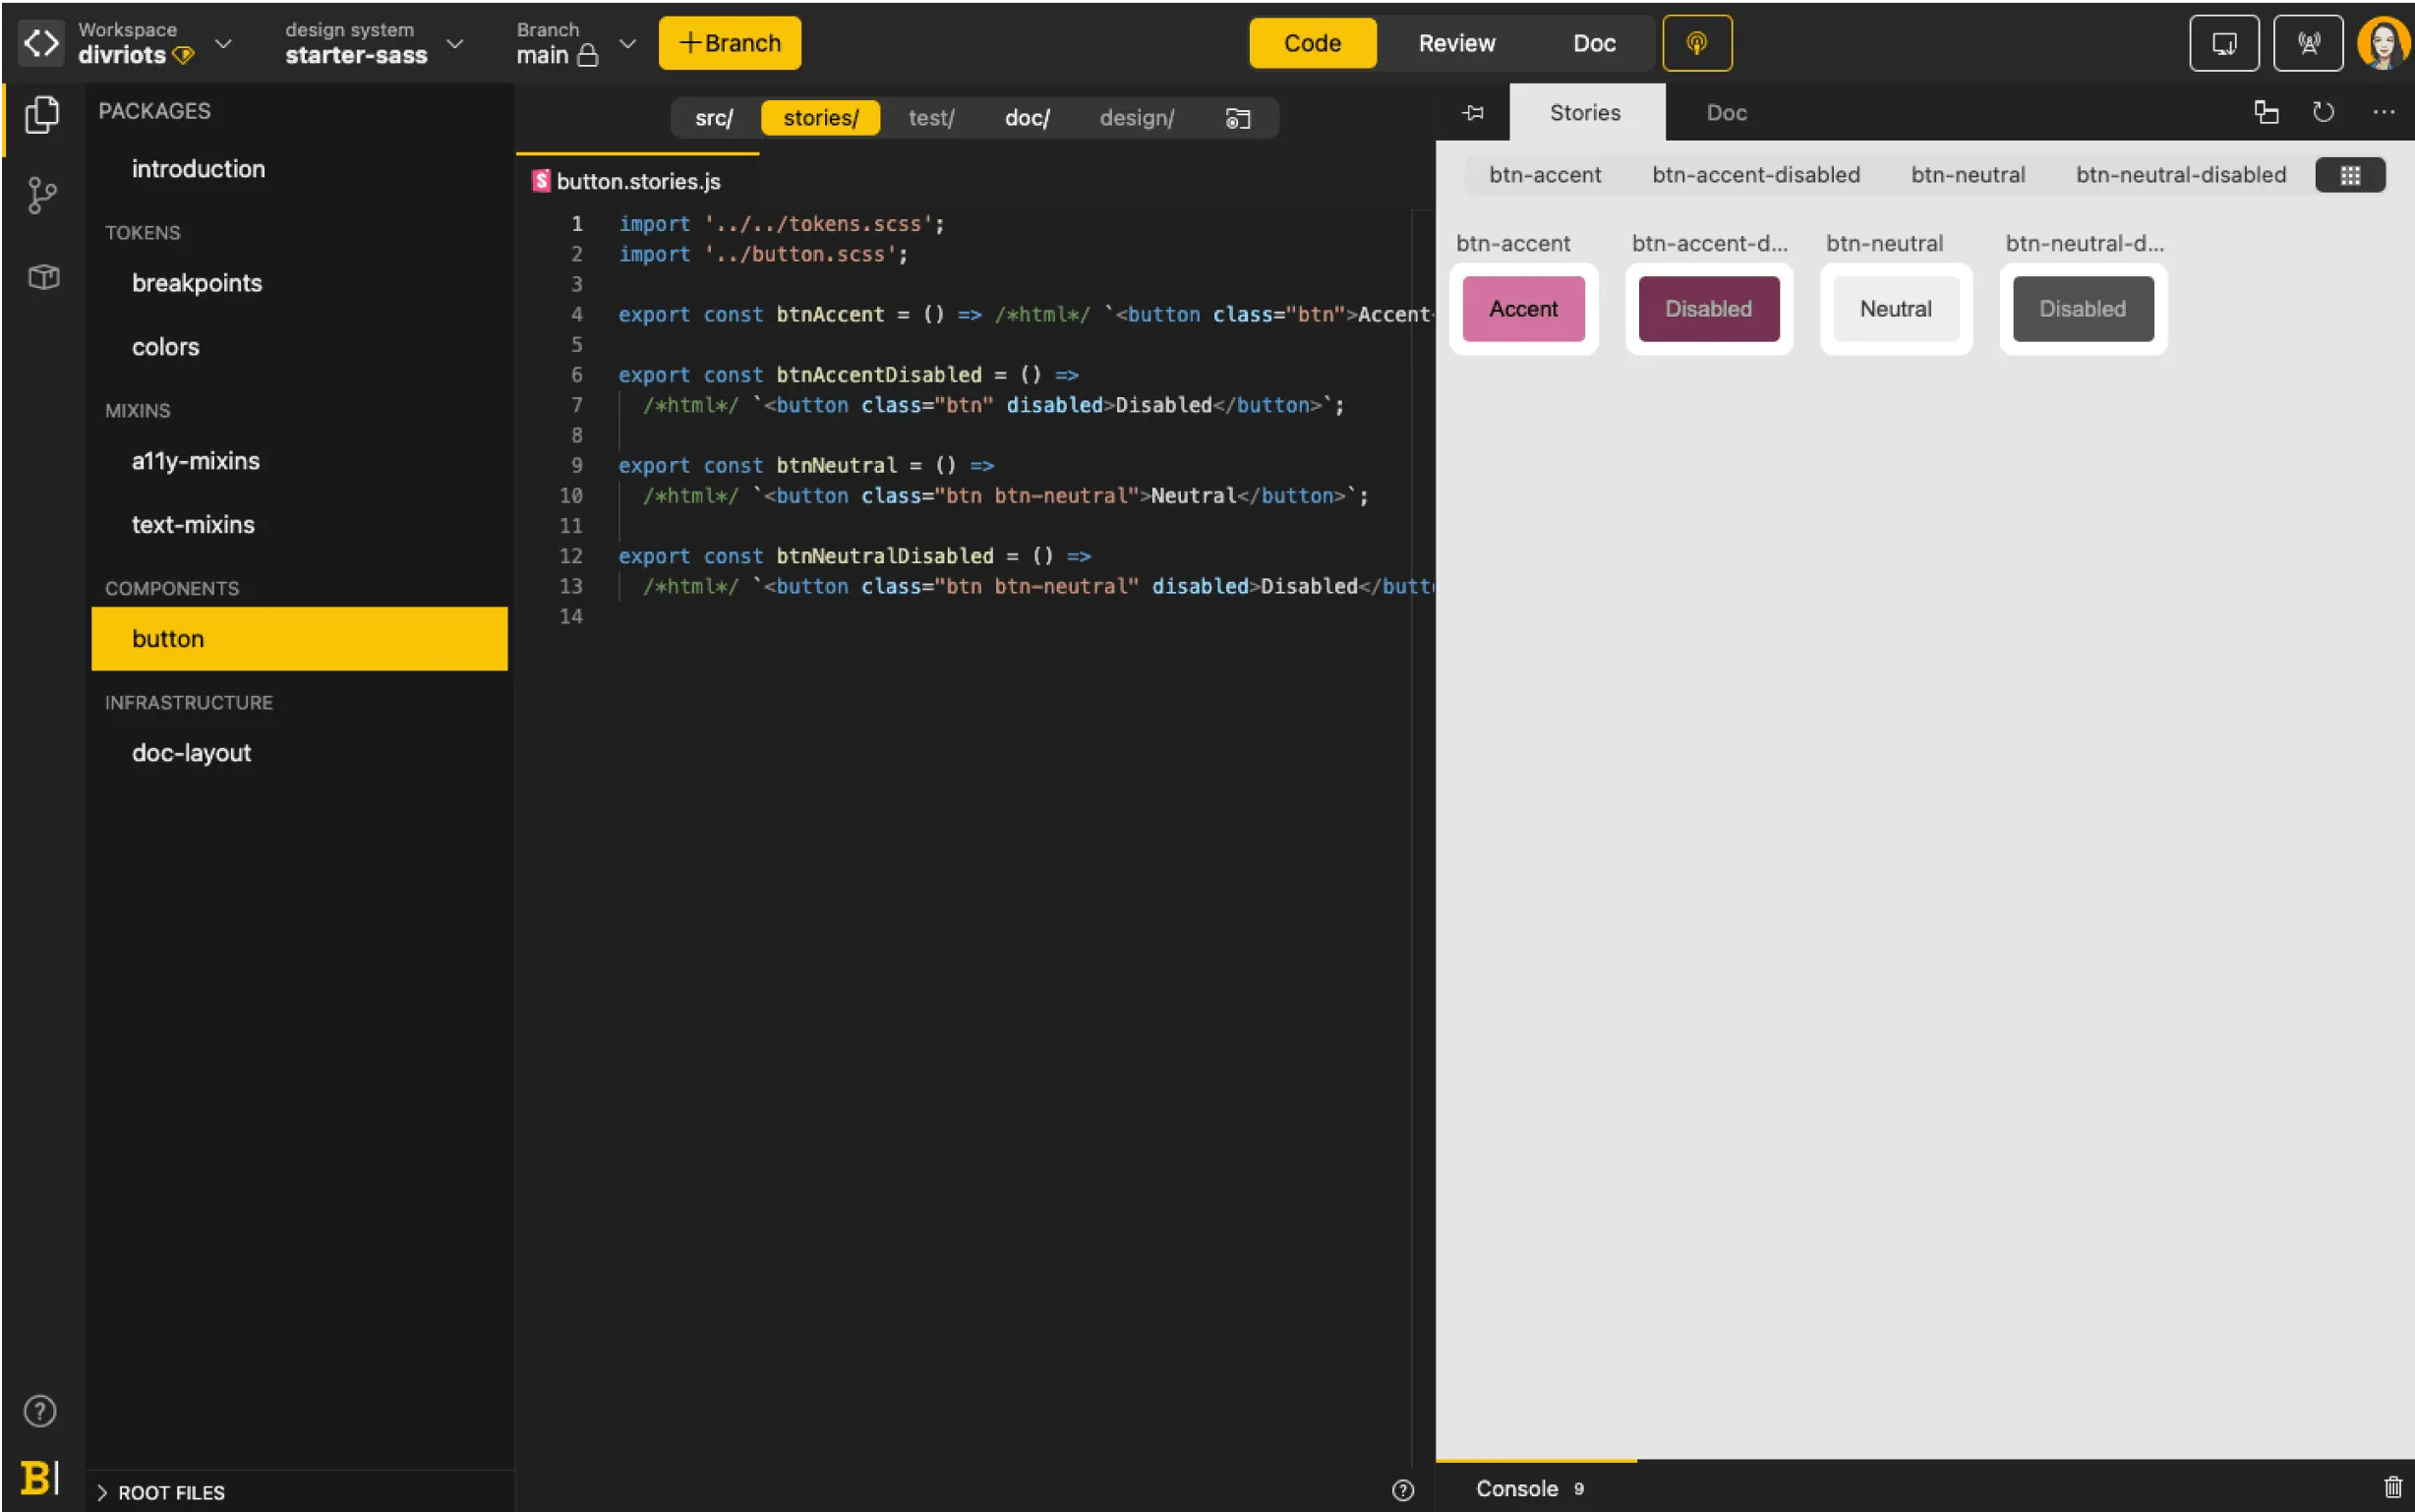Open the design system starter-sass dropdown
This screenshot has height=1512, width=2415.
[x=455, y=43]
